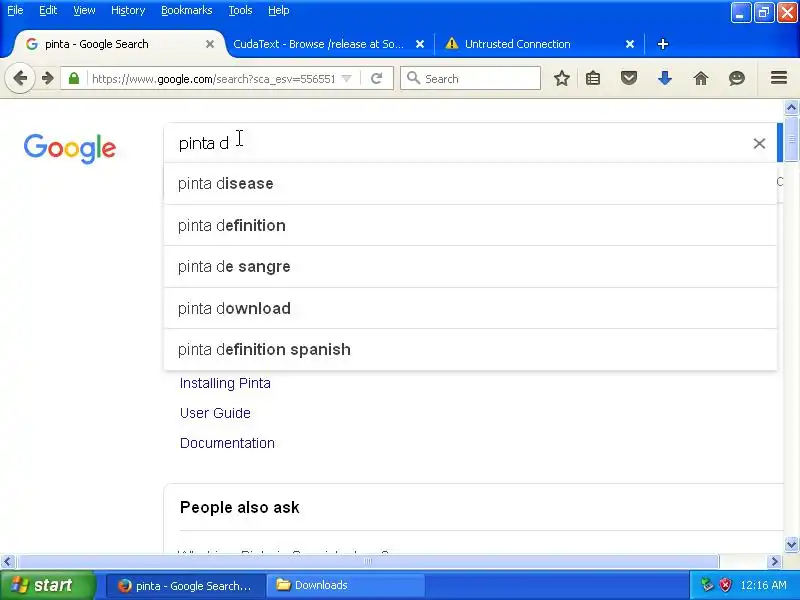Open the Documentation link
800x600 pixels.
[227, 443]
